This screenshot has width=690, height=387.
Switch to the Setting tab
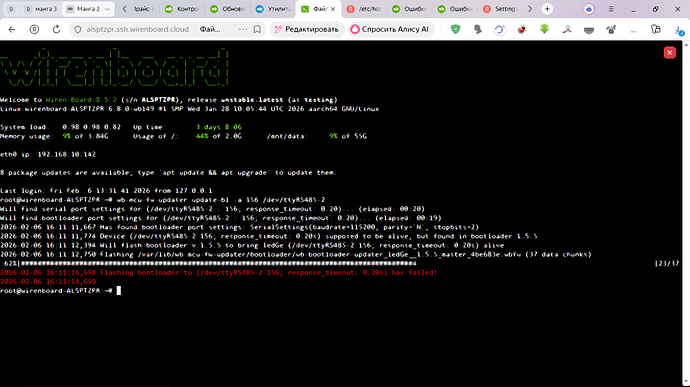pos(500,9)
